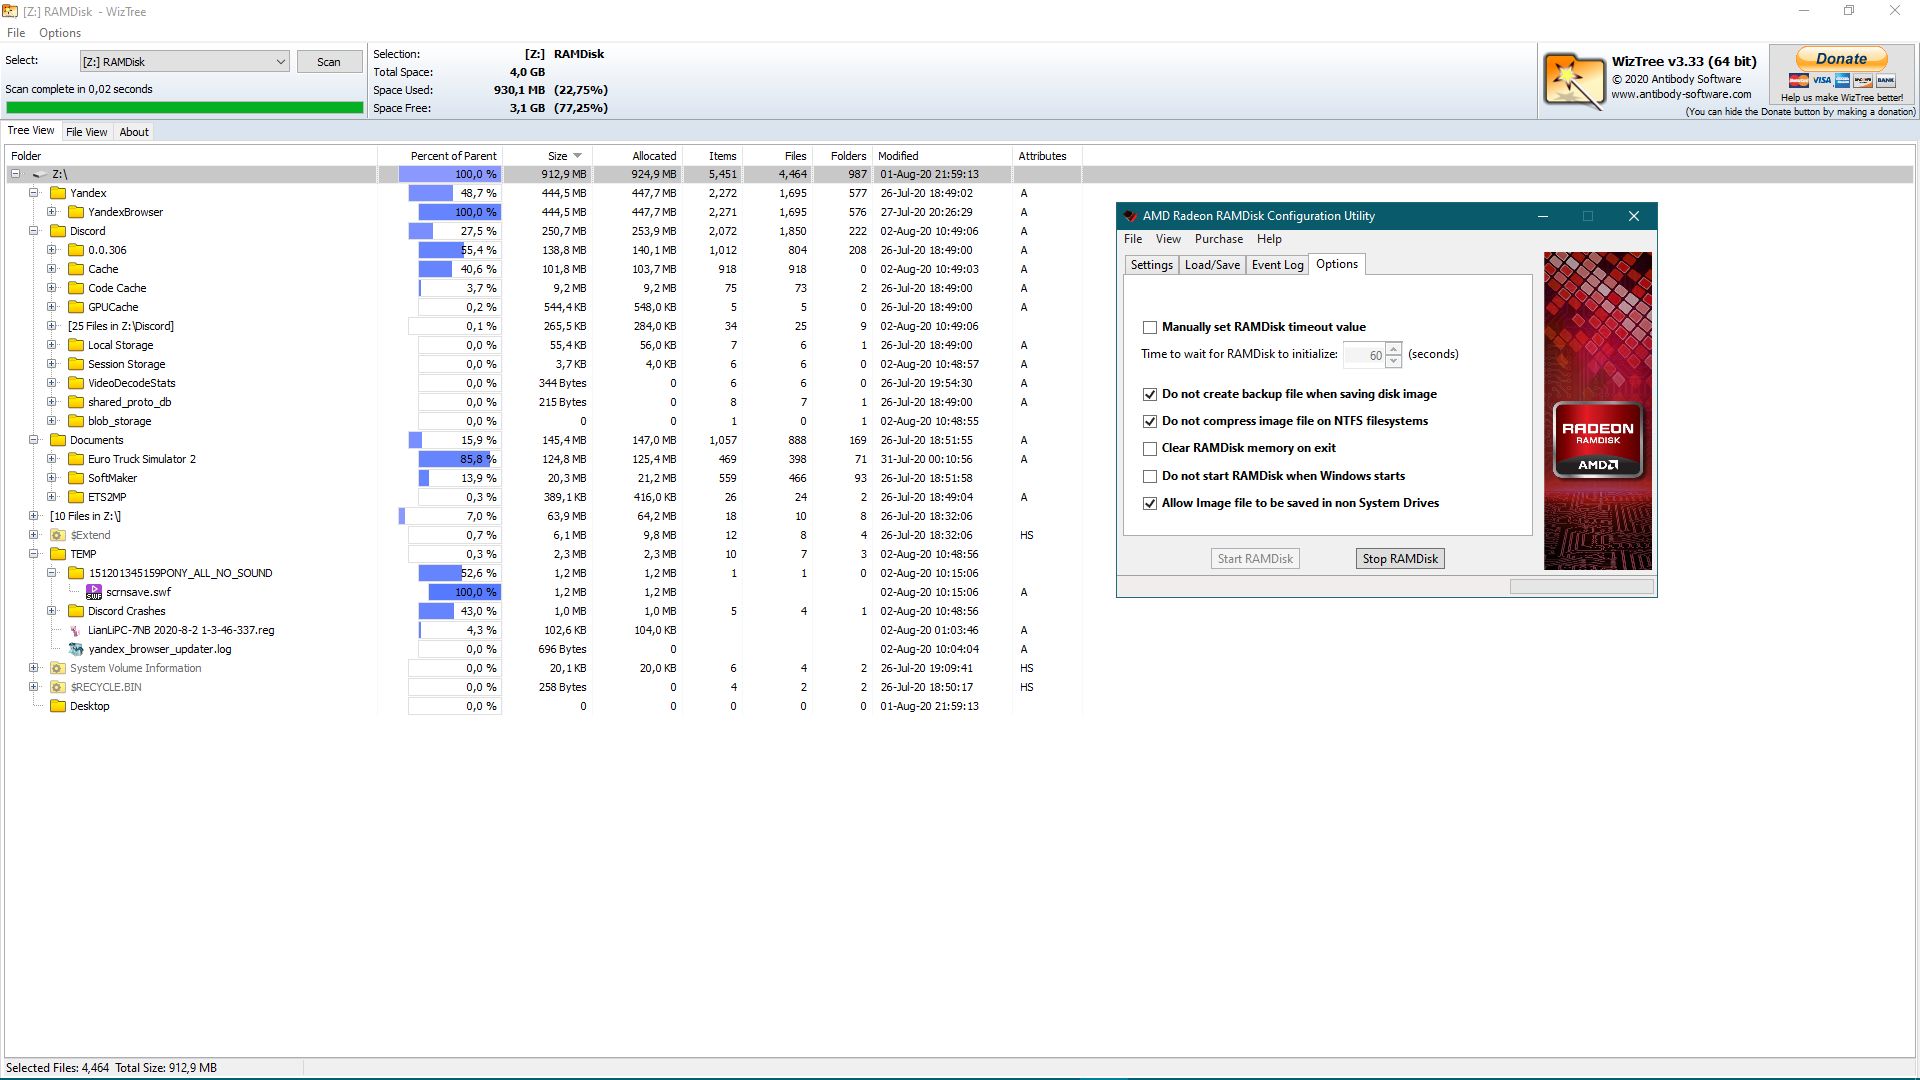Collapse the Yandex folder tree node
The image size is (1920, 1080).
[x=33, y=193]
